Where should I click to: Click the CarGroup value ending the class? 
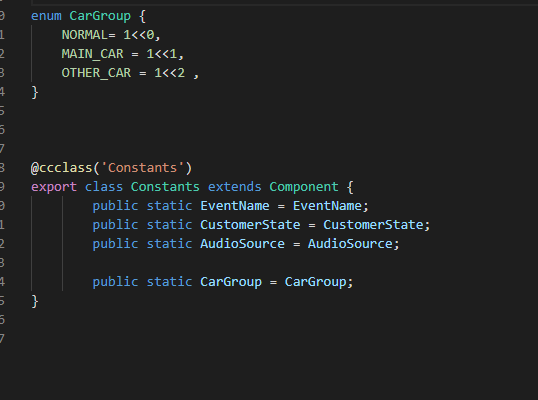315,282
